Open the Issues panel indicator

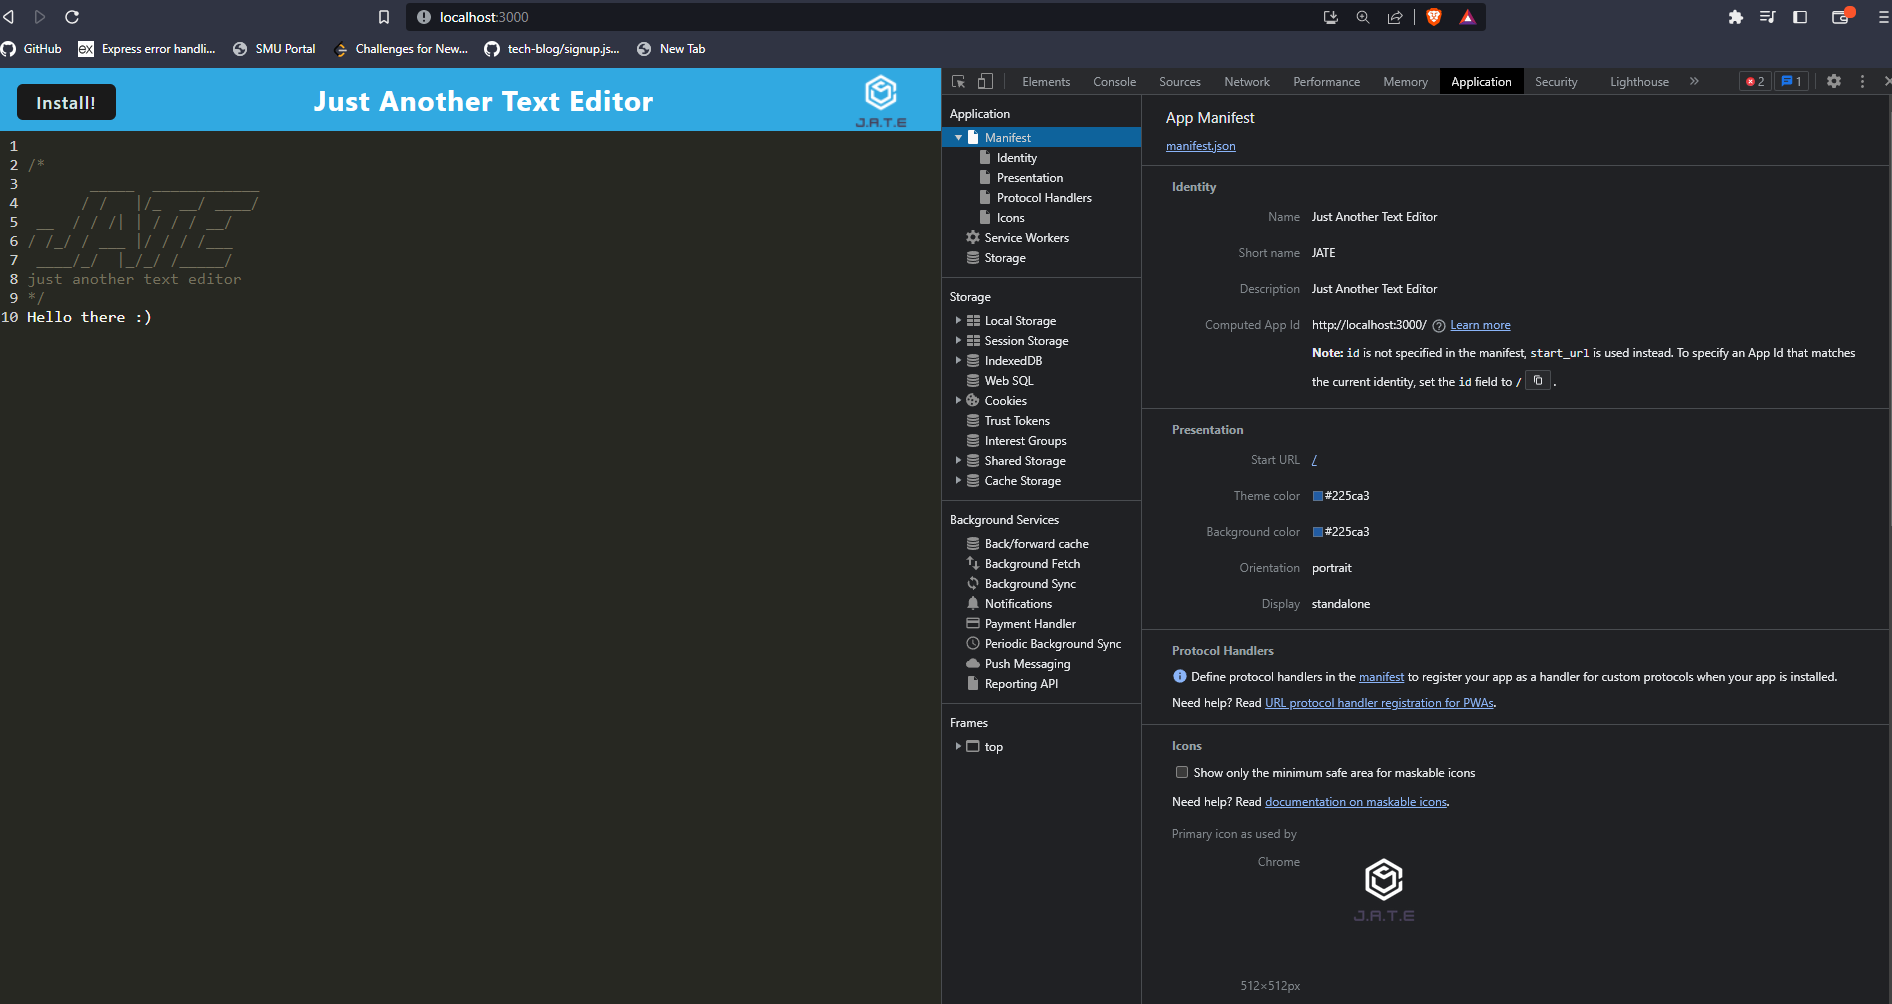1791,81
